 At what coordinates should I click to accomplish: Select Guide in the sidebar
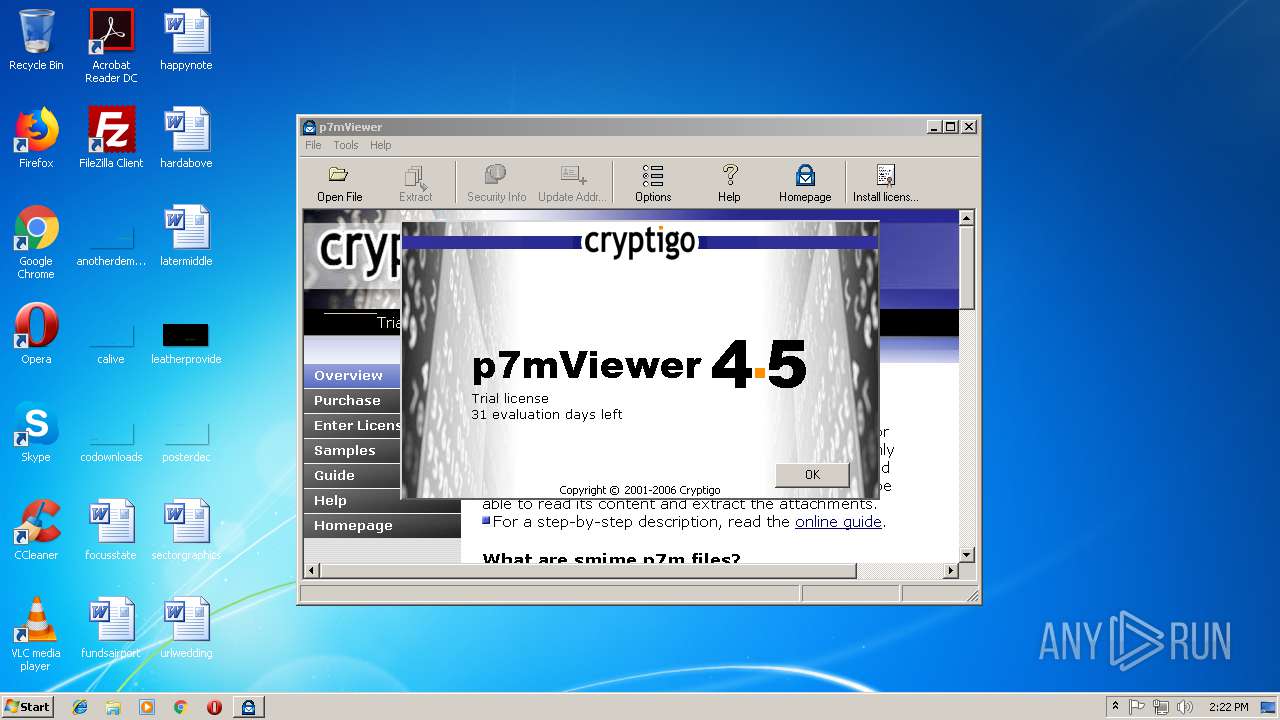[x=352, y=476]
